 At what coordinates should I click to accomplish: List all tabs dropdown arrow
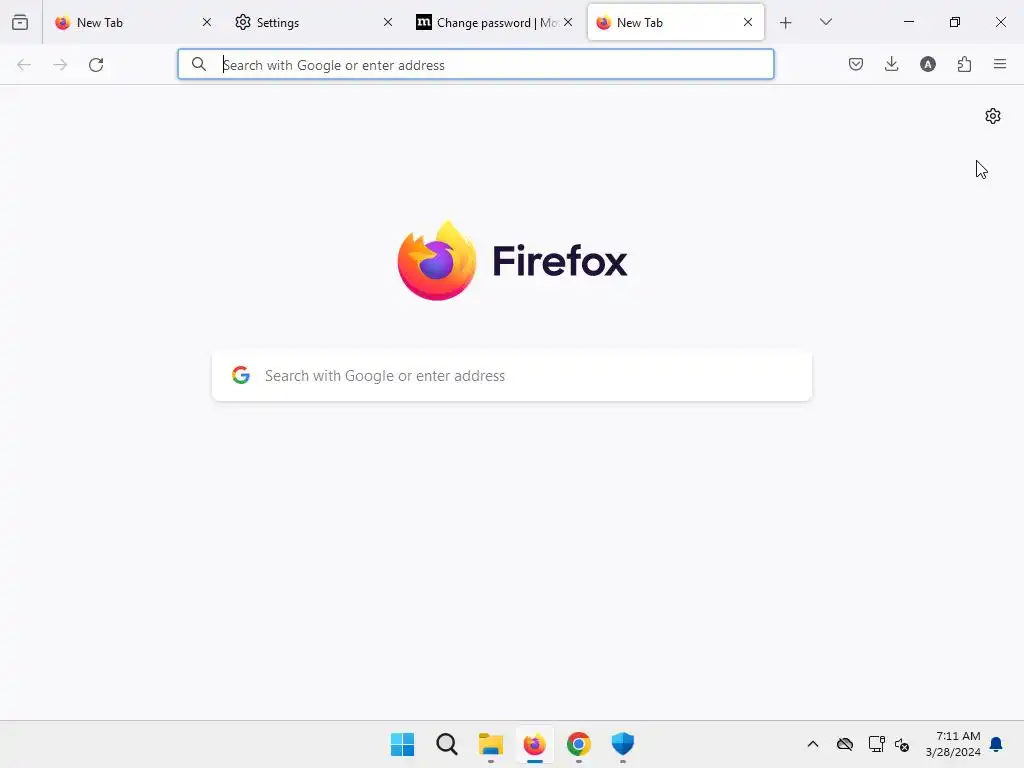(825, 22)
